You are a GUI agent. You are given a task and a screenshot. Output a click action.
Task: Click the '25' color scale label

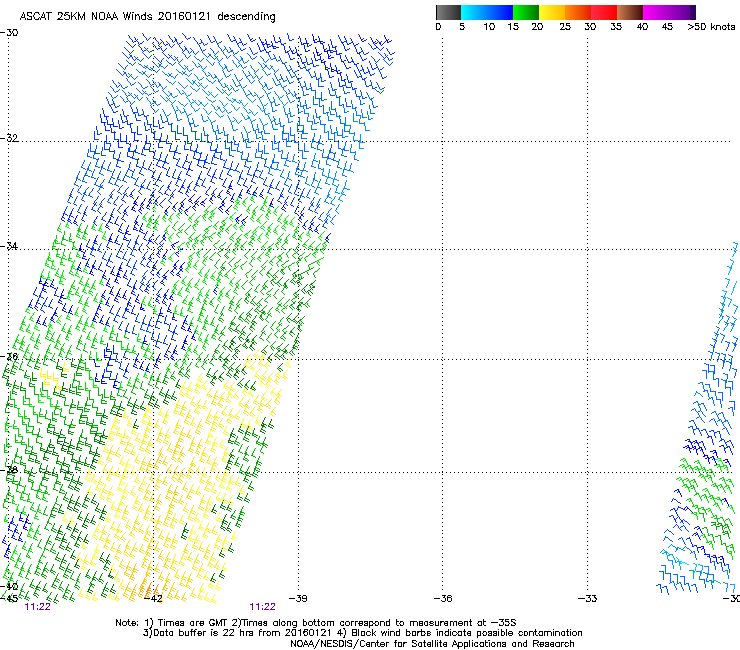pos(565,27)
